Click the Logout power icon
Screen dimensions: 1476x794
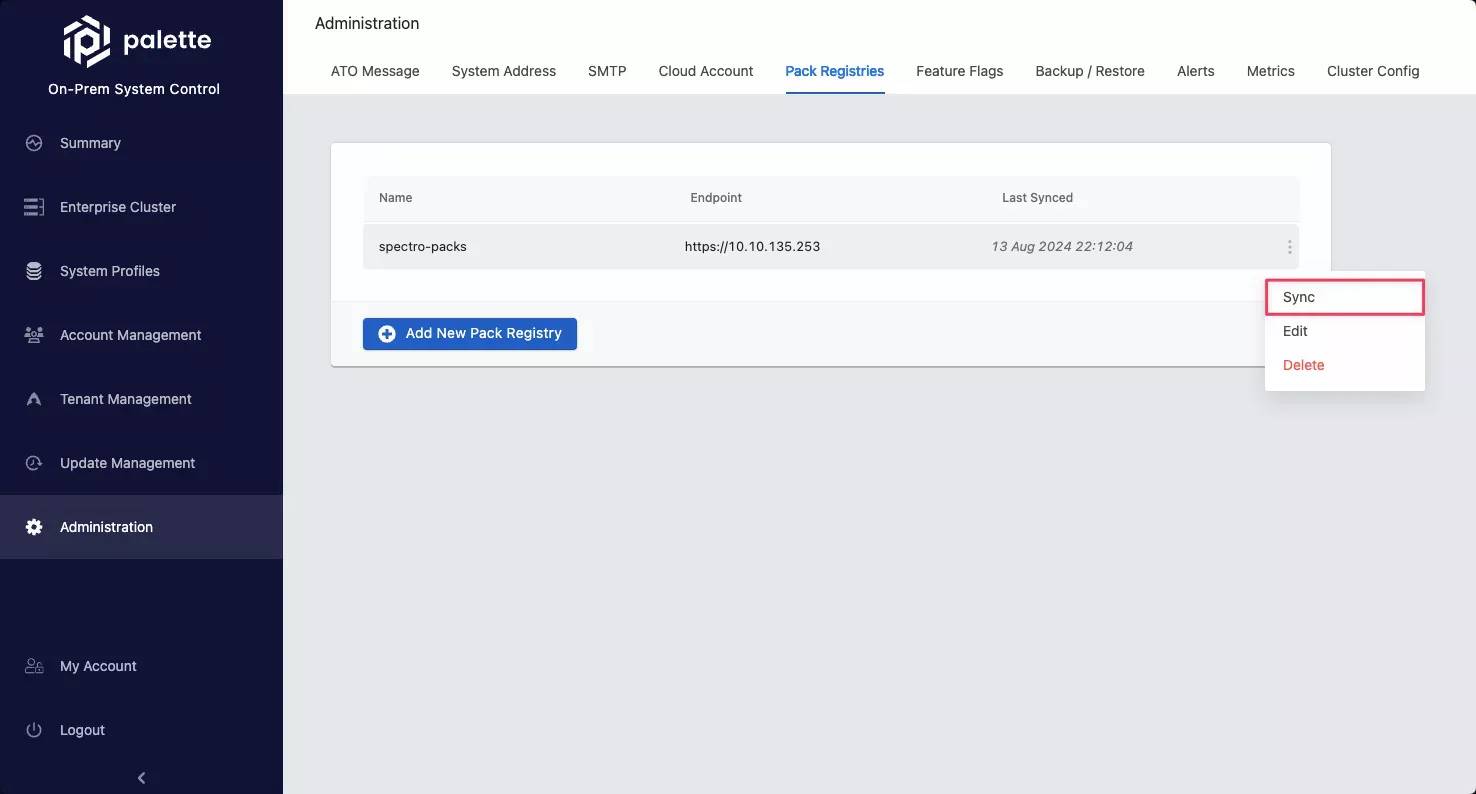pos(34,730)
